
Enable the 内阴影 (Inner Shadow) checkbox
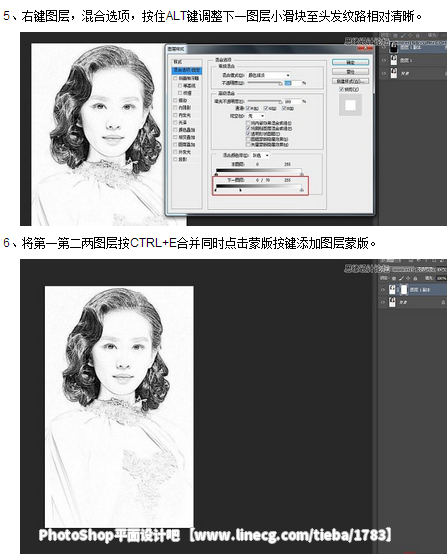pos(175,108)
